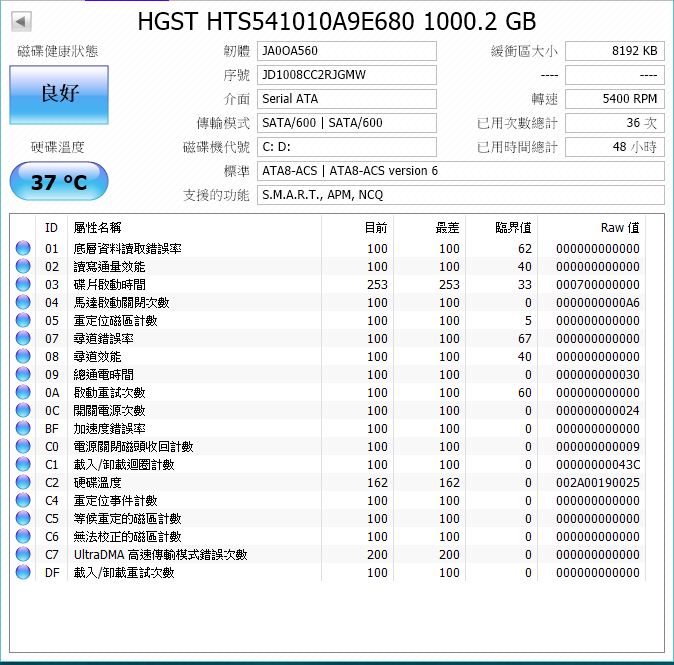The image size is (674, 665).
Task: Select the 等候重定的磁區計數 row name
Action: [x=127, y=519]
